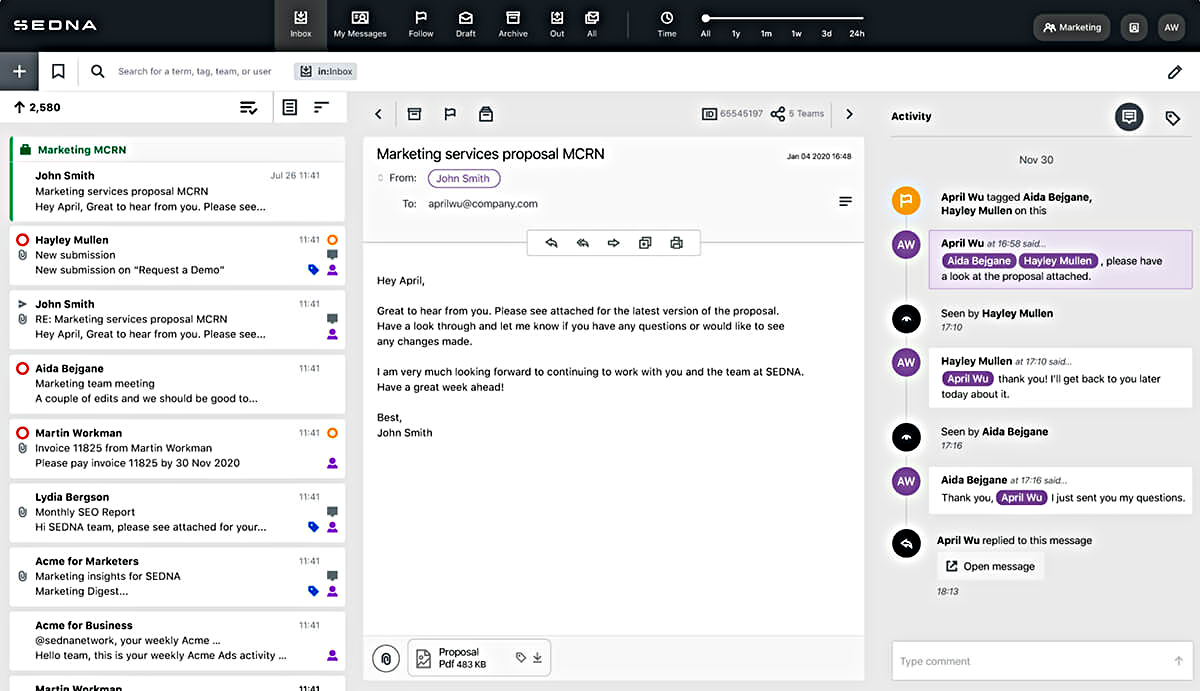
Task: Open the All mailbox tab
Action: (592, 25)
